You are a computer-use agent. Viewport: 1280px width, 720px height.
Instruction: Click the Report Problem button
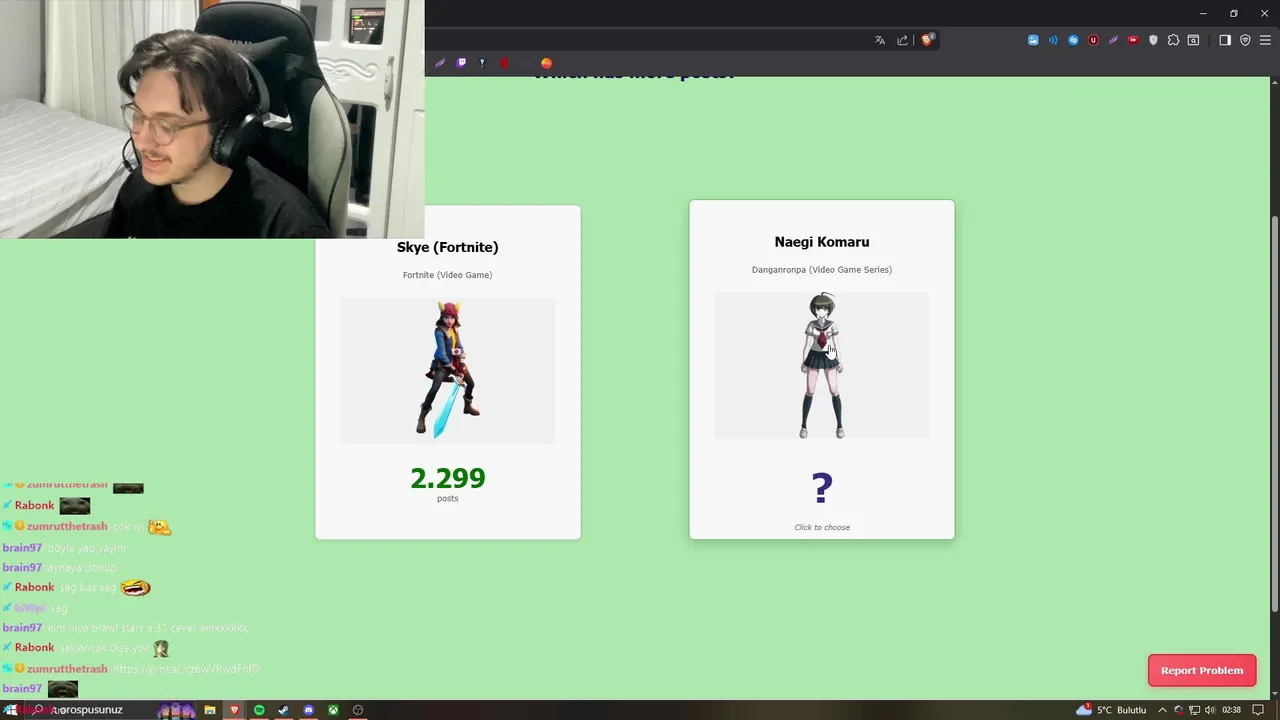[1202, 670]
